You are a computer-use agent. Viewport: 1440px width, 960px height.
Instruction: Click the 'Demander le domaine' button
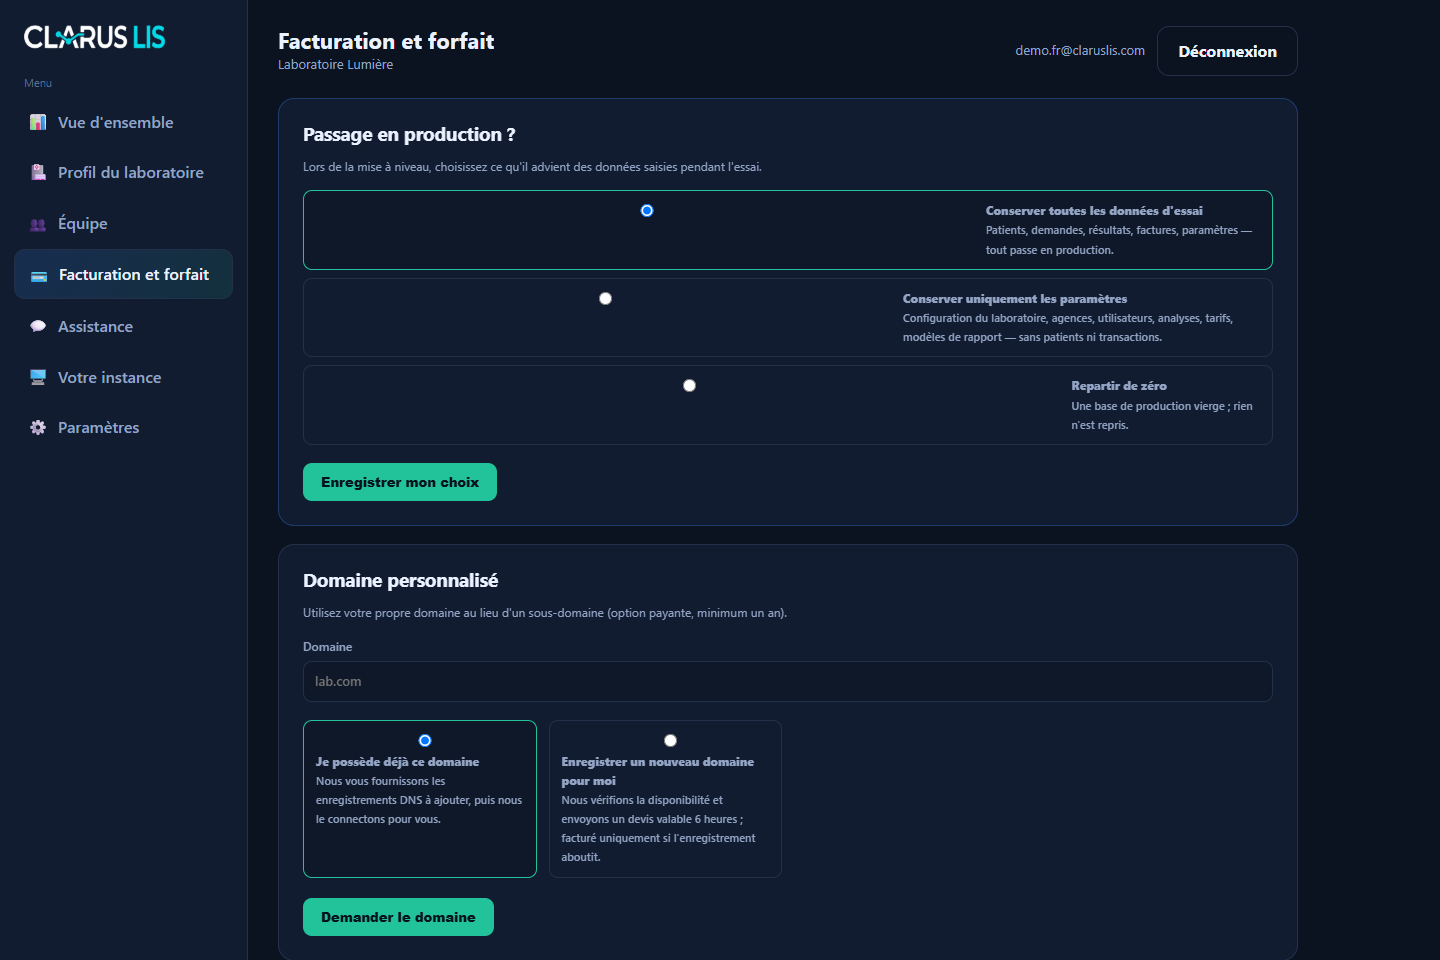coord(398,917)
